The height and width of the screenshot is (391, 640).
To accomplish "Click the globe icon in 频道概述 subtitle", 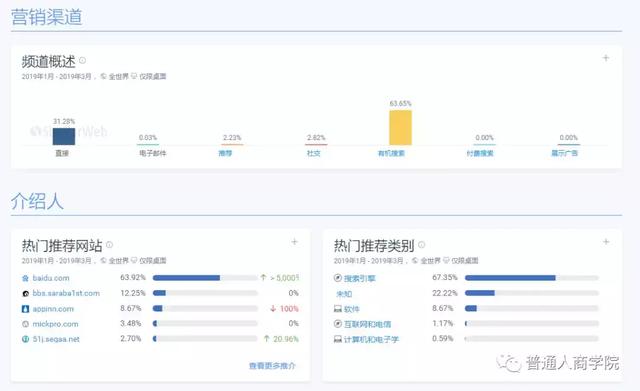I will [x=103, y=76].
